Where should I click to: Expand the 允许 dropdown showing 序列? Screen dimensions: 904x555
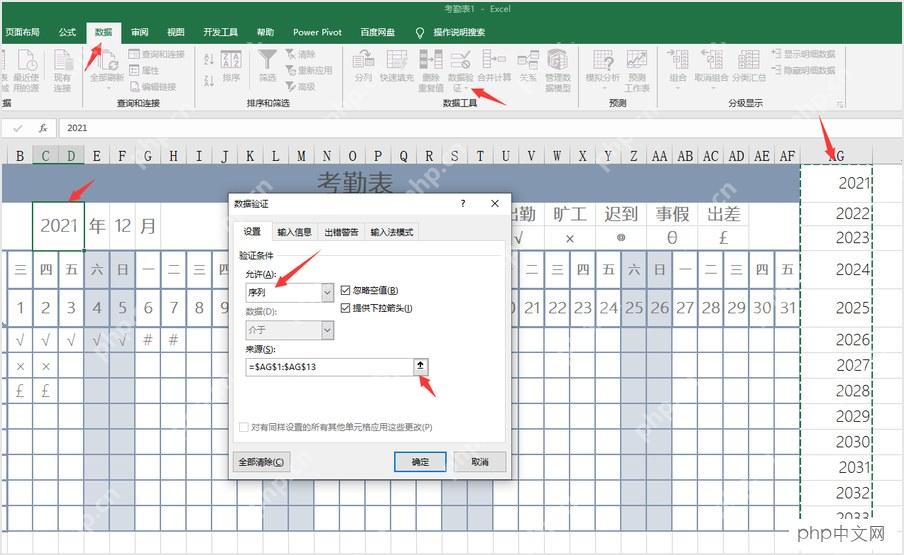click(x=327, y=292)
